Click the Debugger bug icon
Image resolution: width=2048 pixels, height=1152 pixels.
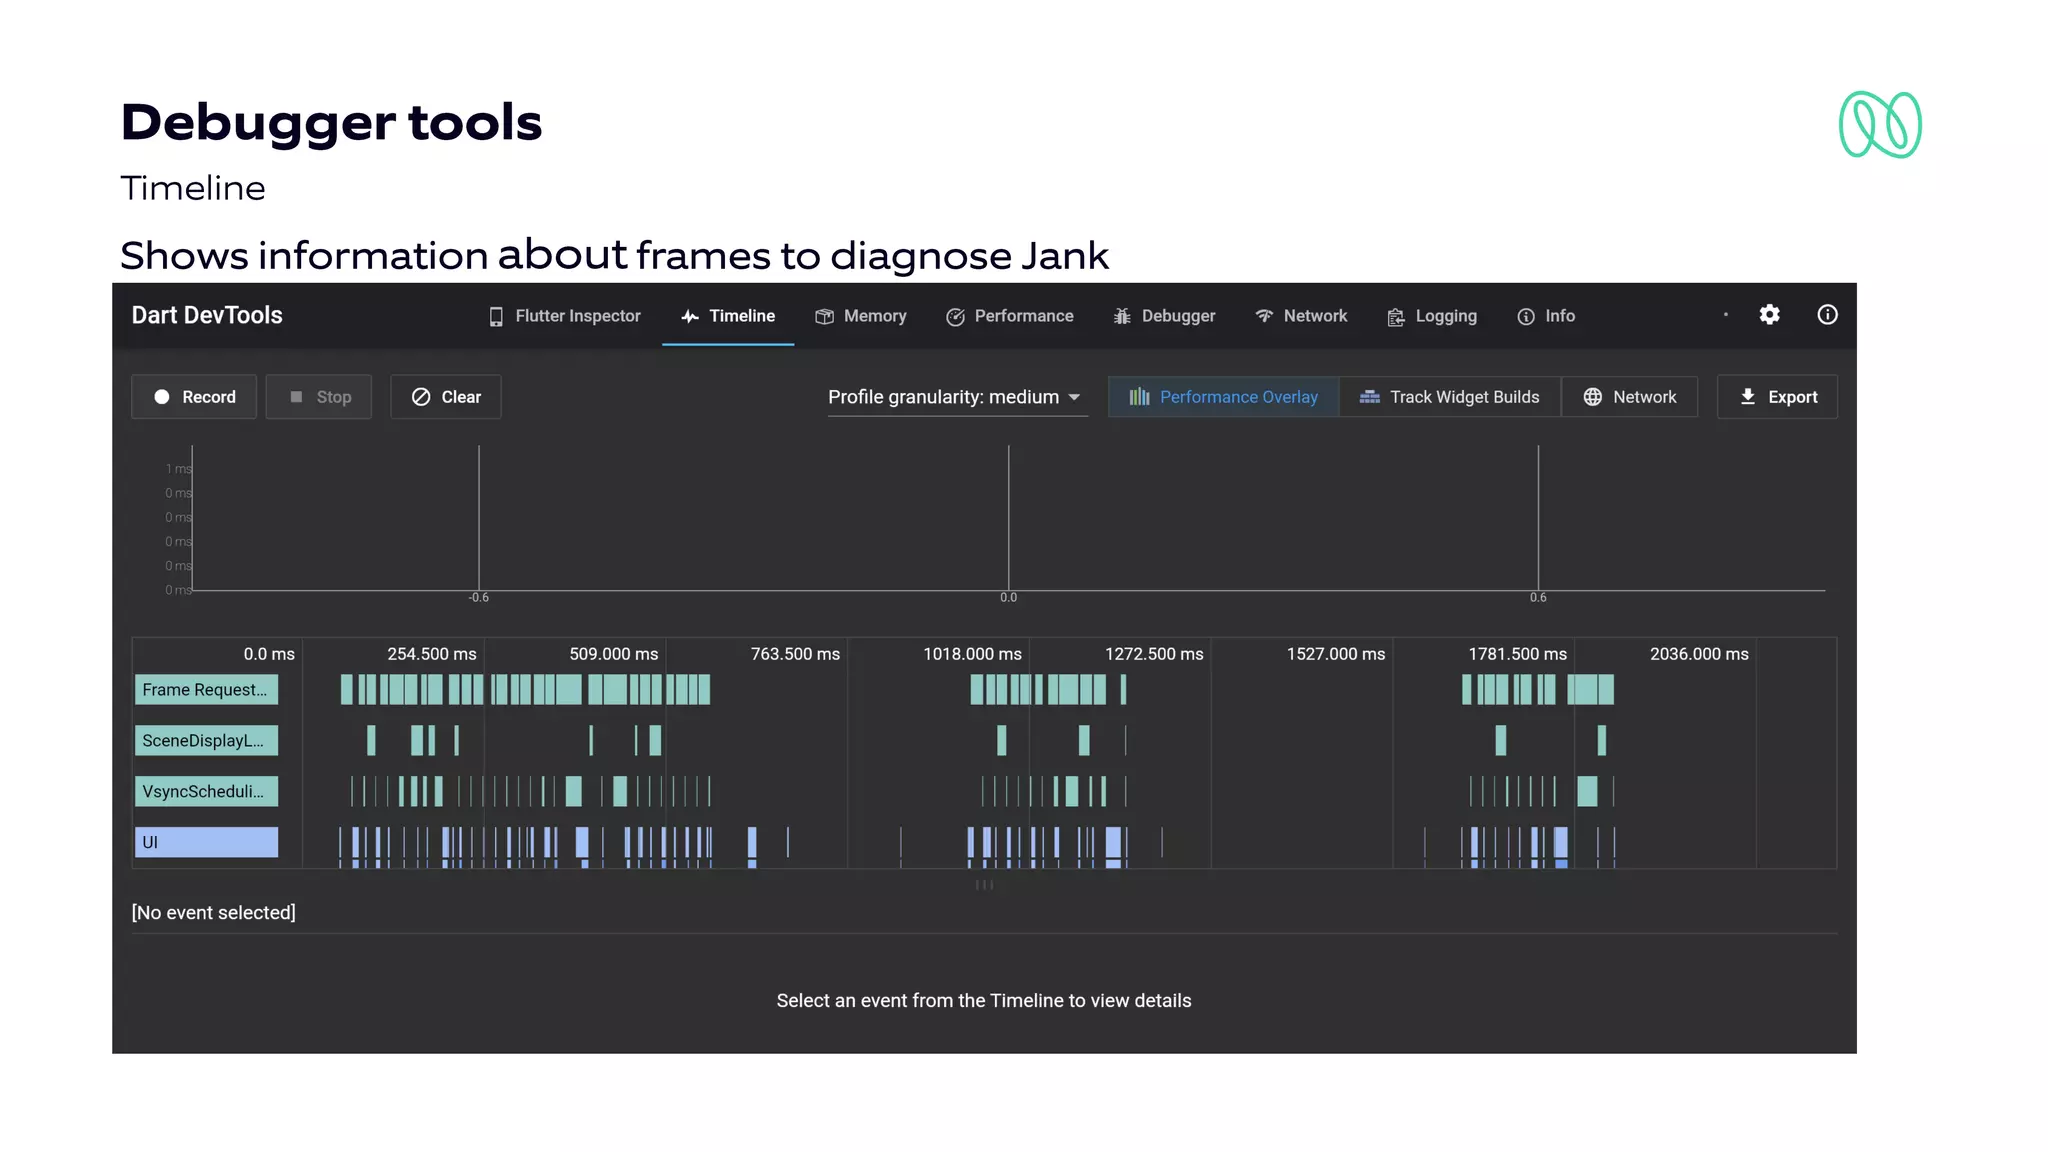coord(1122,316)
